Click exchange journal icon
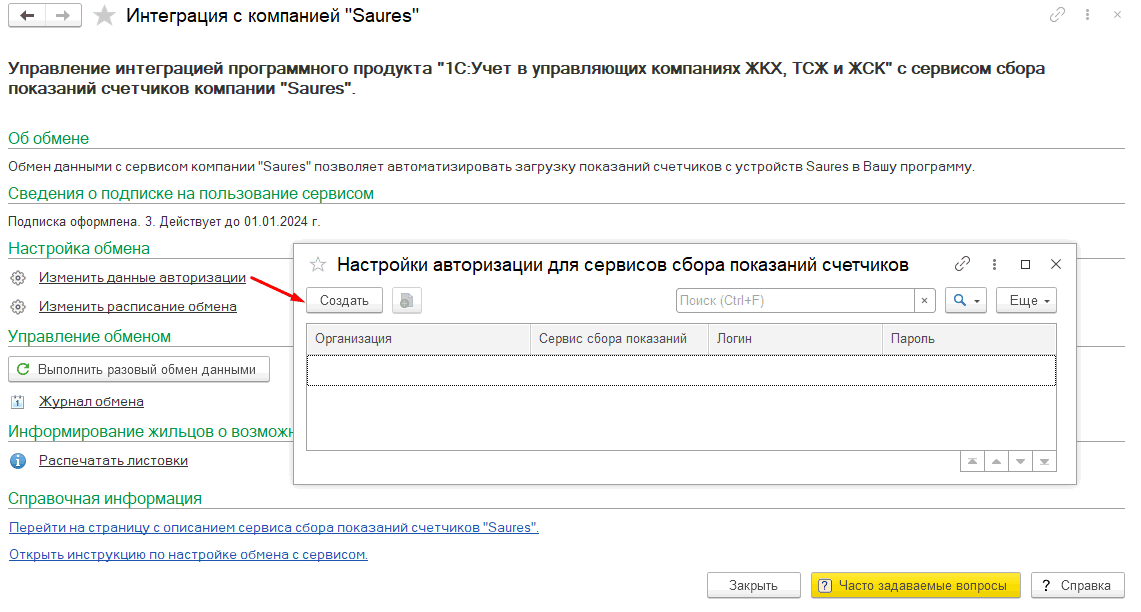The width and height of the screenshot is (1141, 612). (x=18, y=402)
